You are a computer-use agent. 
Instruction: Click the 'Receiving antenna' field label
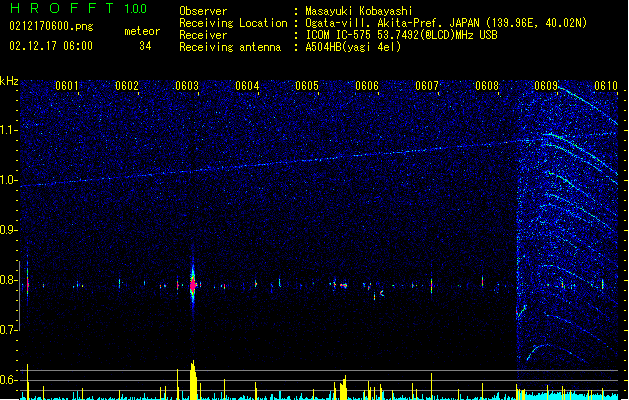[230, 47]
